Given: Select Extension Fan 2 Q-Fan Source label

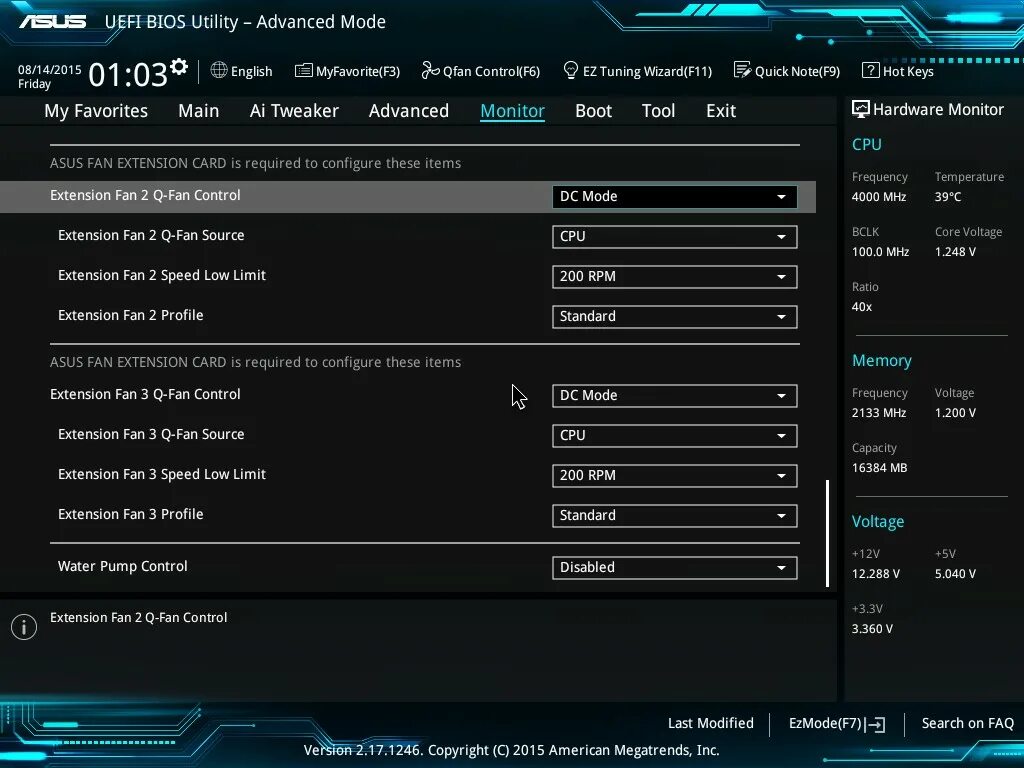Looking at the screenshot, I should (151, 235).
